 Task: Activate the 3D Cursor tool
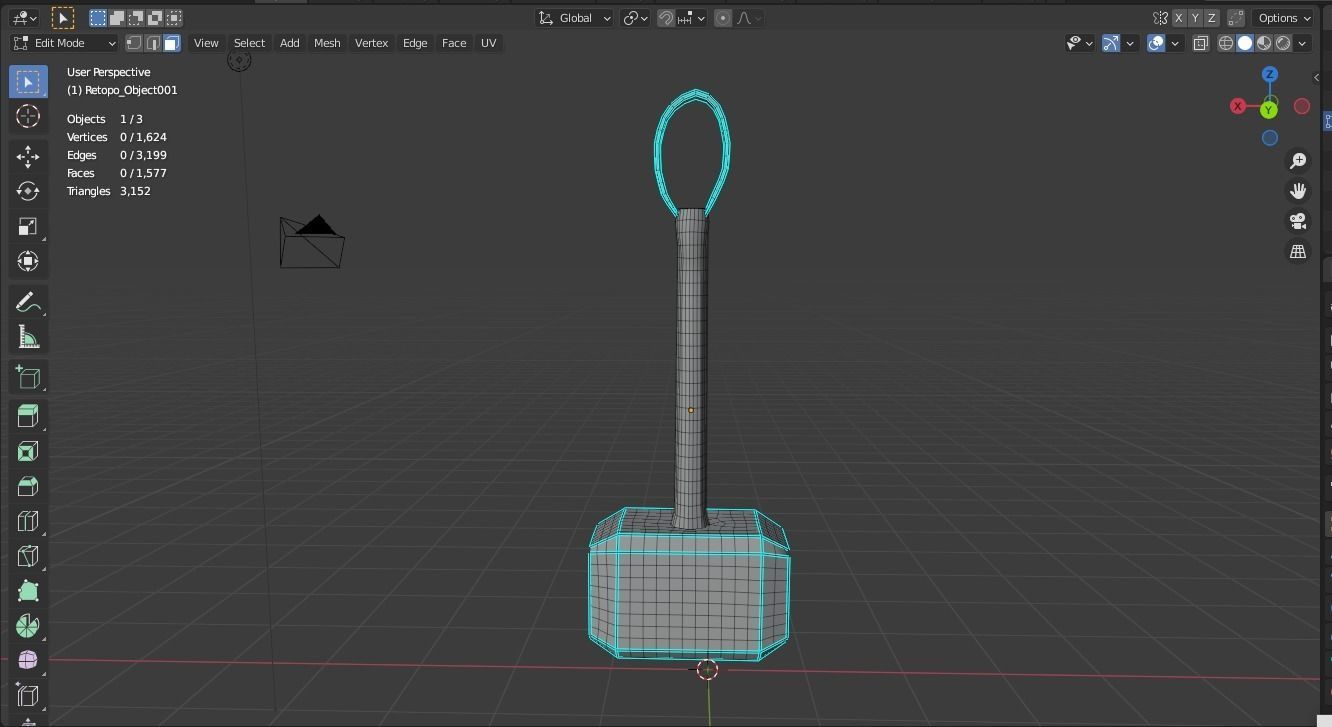tap(28, 116)
